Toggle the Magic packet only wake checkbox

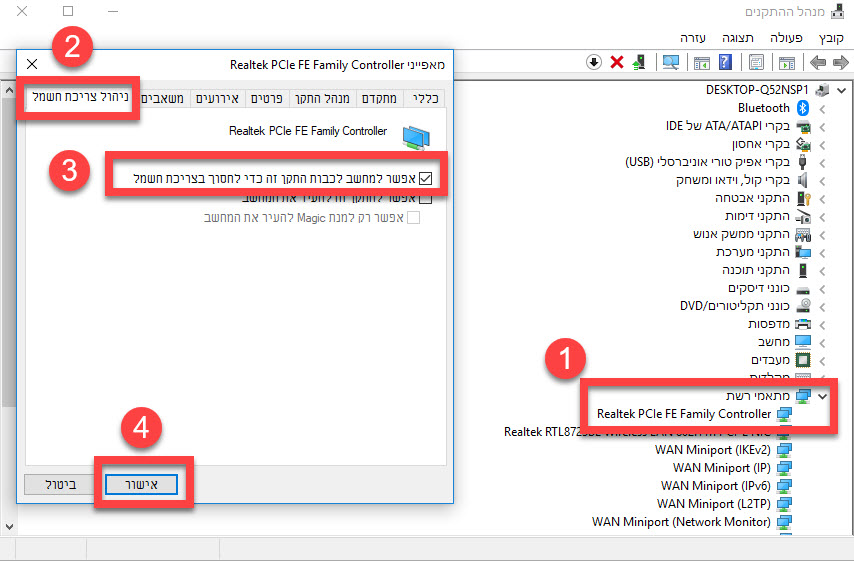point(414,218)
